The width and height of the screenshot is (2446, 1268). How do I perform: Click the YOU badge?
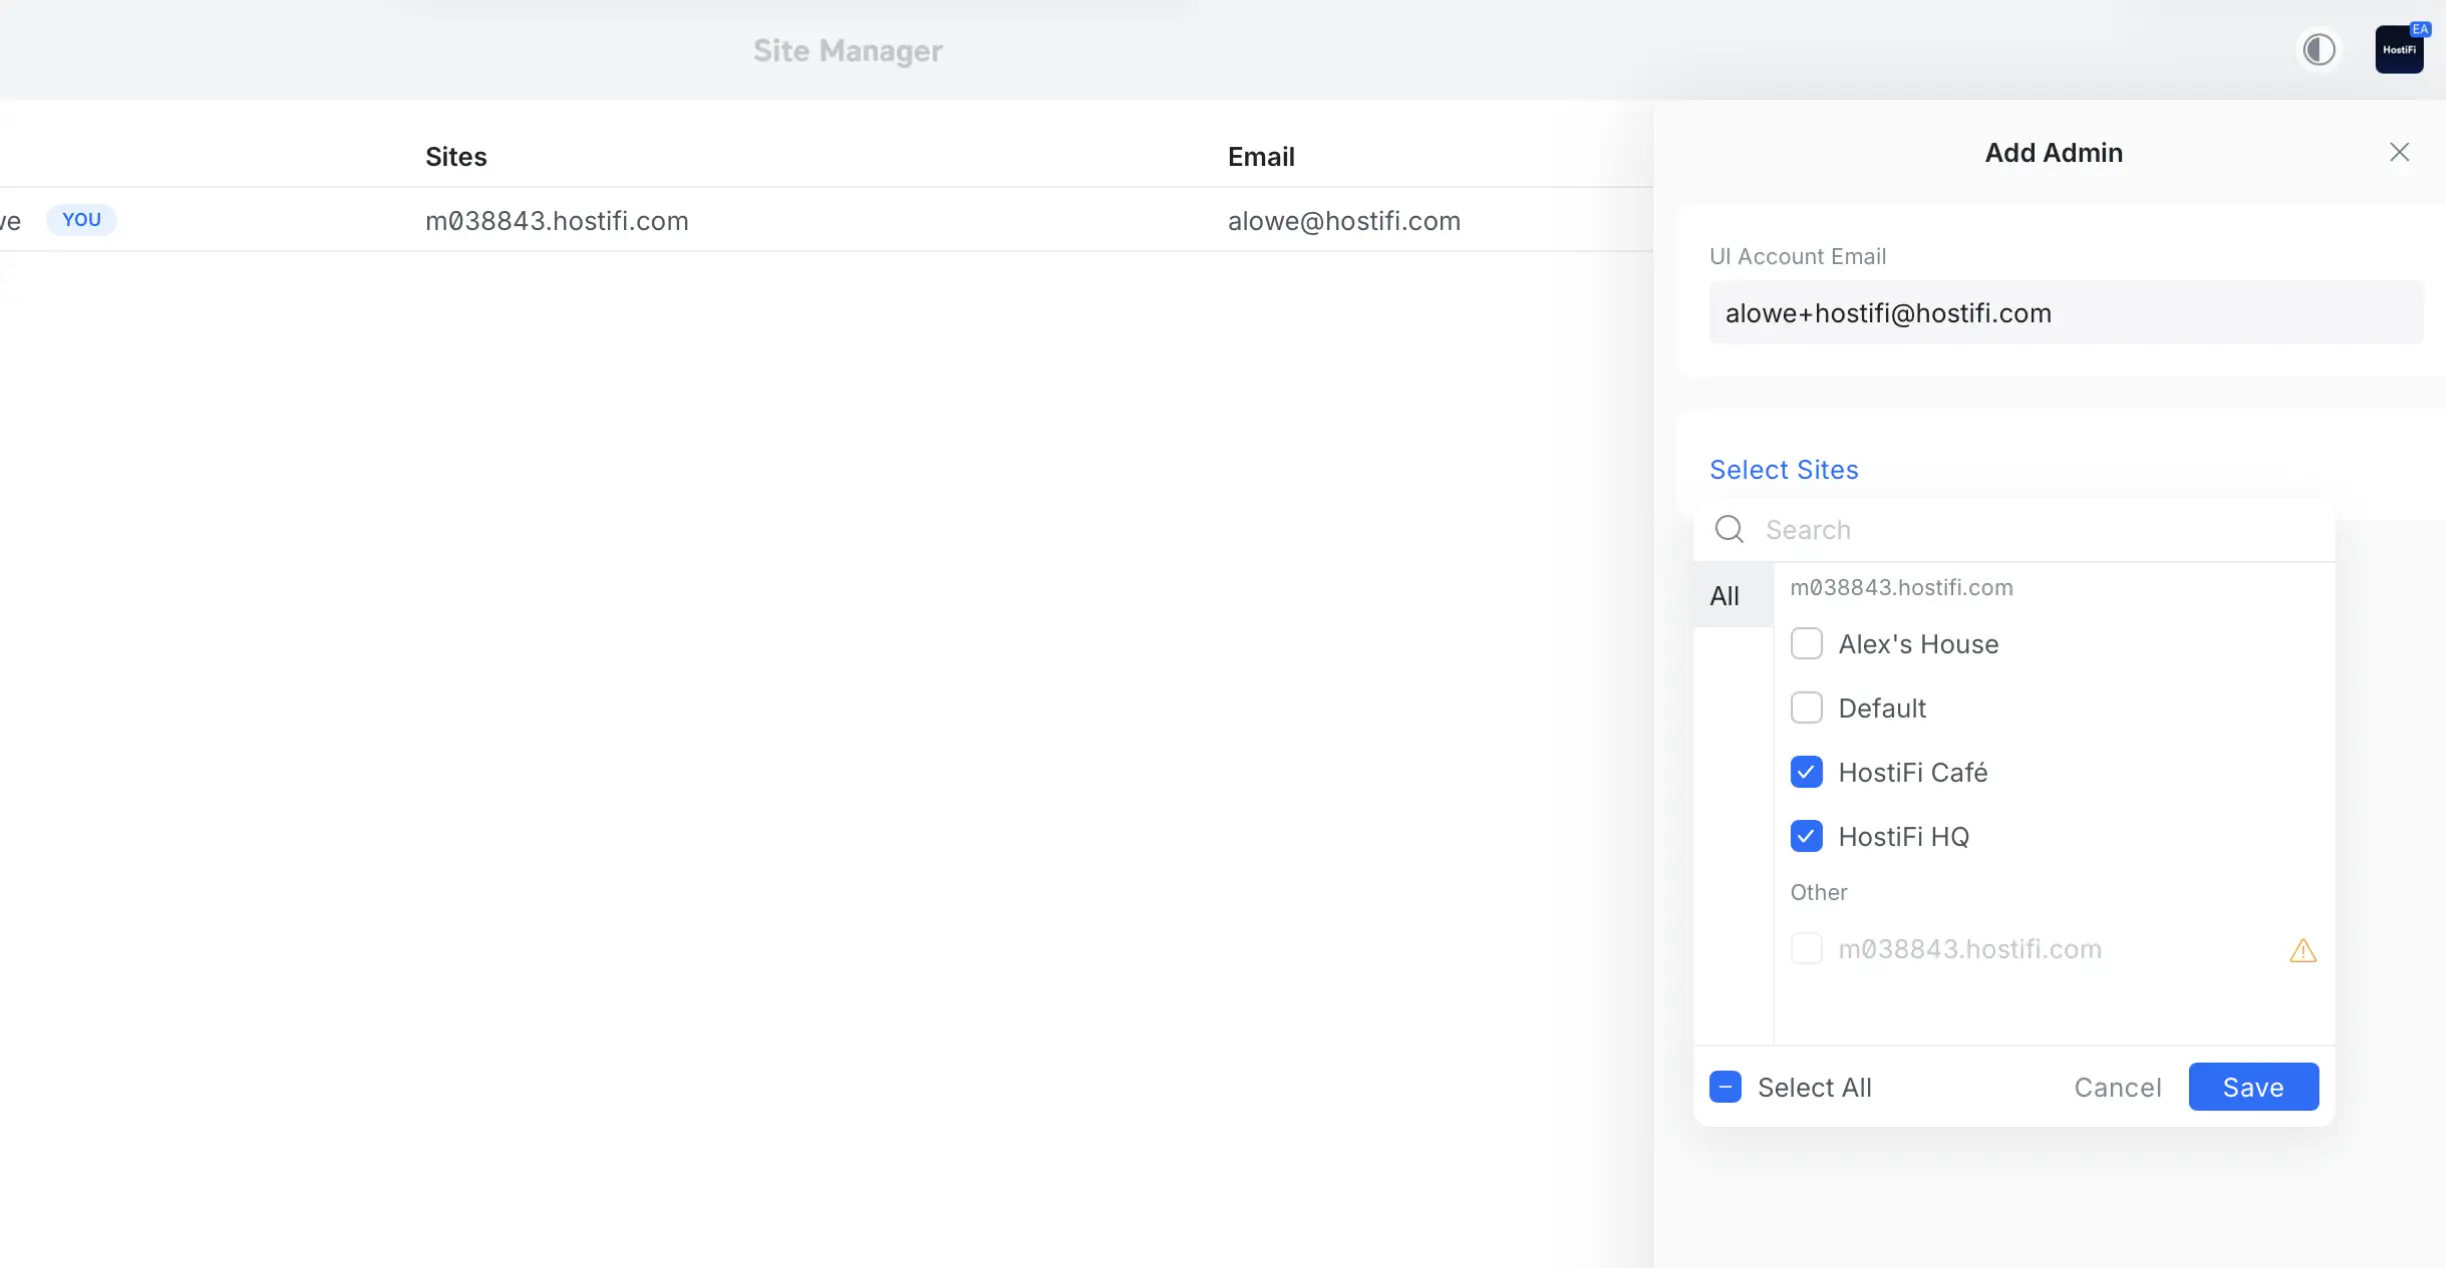coord(81,219)
